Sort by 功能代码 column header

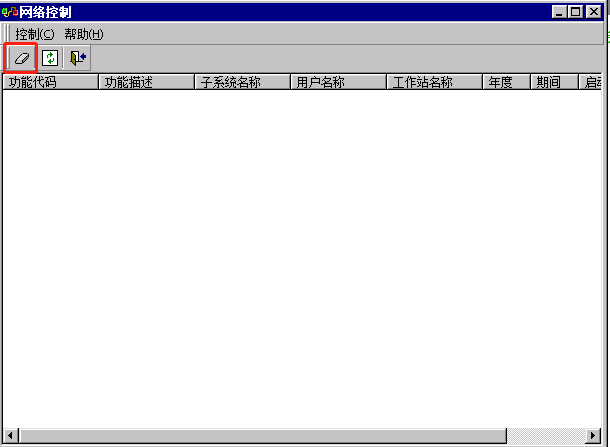(50, 82)
